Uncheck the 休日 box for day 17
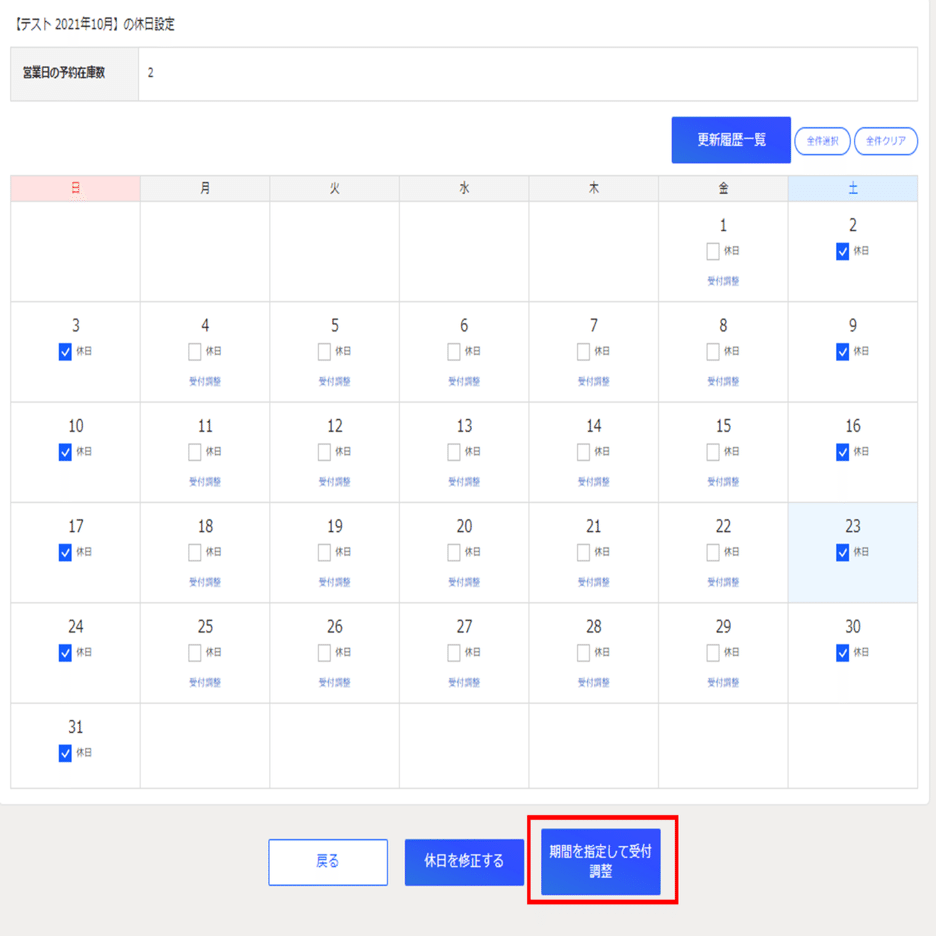Image resolution: width=936 pixels, height=936 pixels. [65, 552]
